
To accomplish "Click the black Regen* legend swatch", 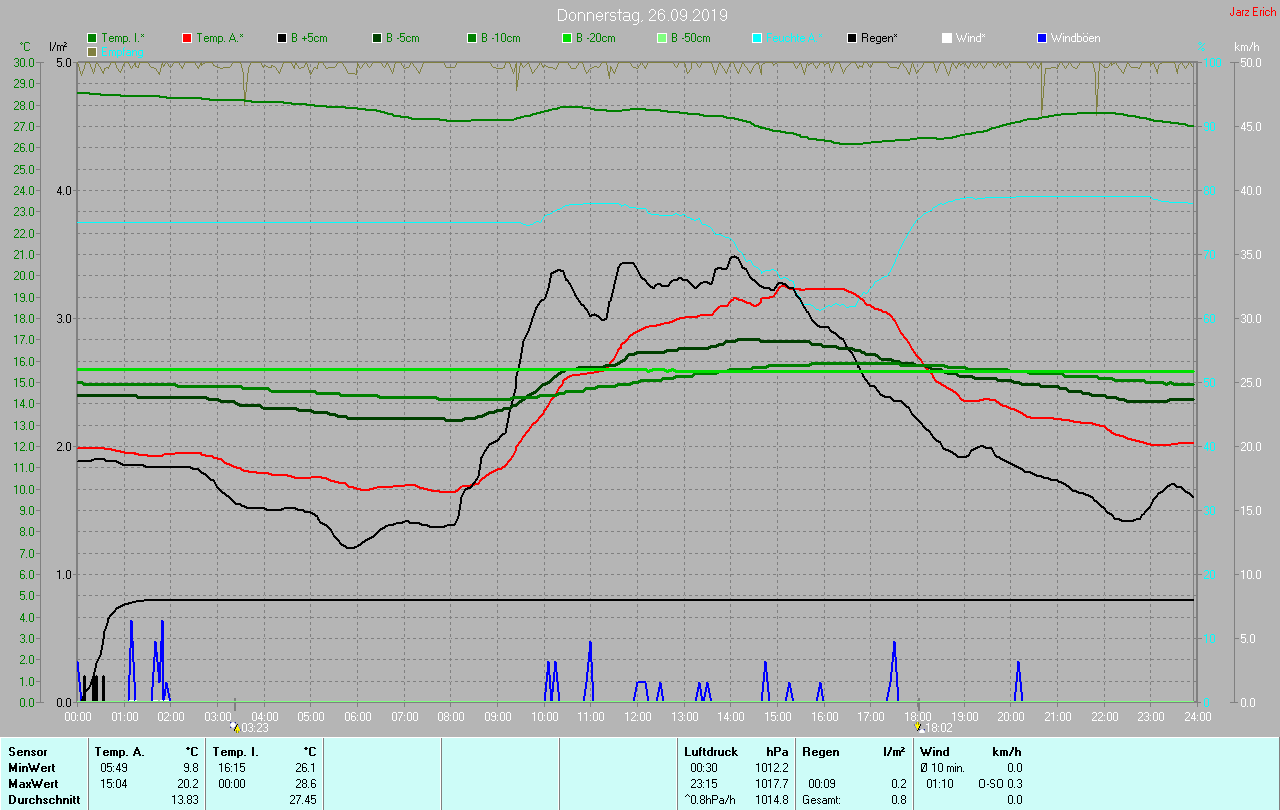I will (852, 38).
